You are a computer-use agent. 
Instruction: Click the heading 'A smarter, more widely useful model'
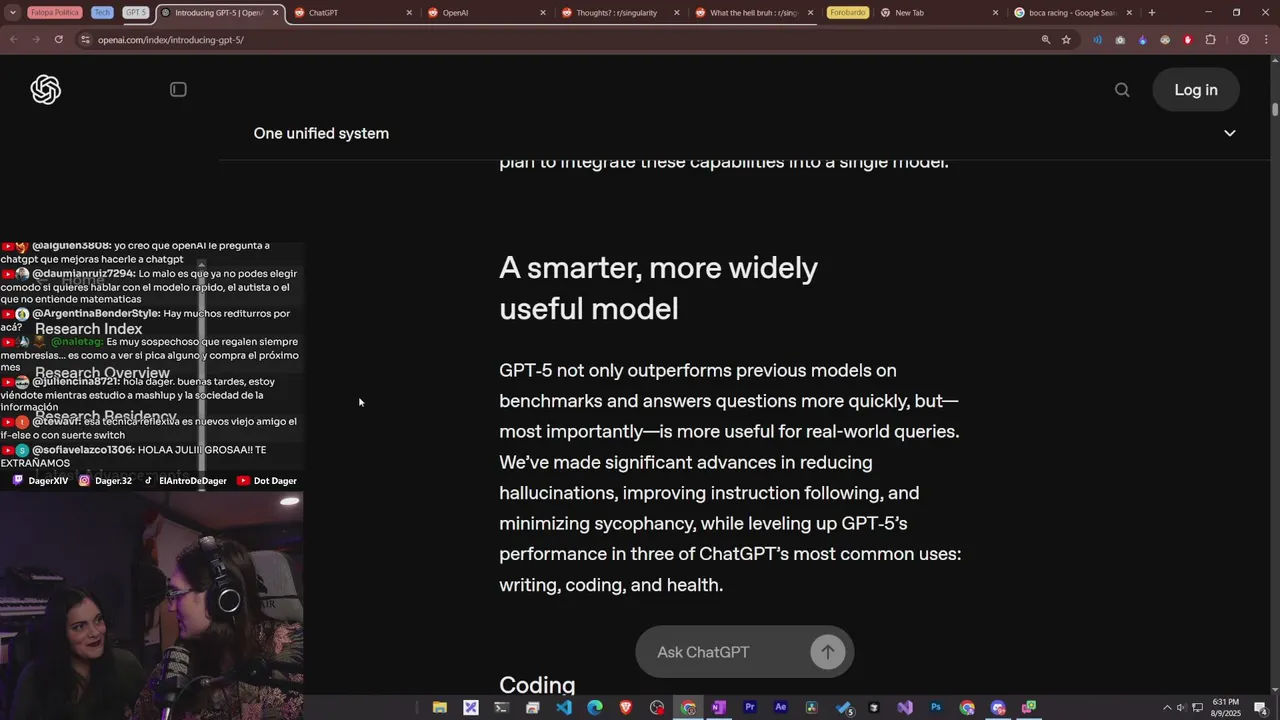[x=658, y=288]
